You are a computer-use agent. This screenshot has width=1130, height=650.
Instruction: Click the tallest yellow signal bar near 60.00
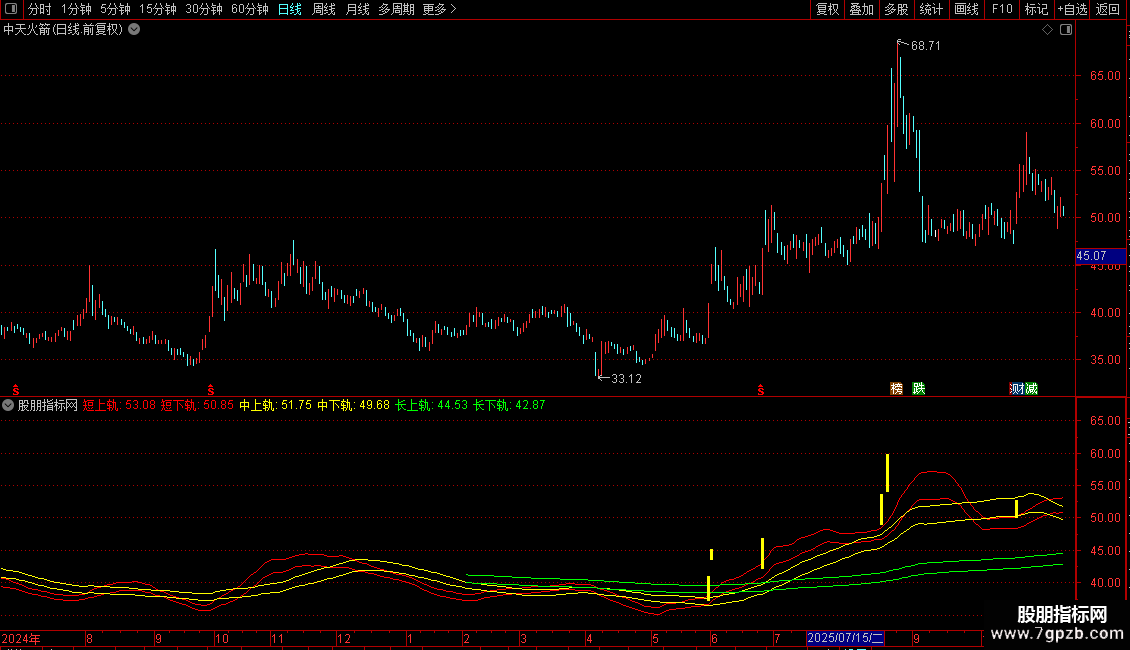tap(887, 473)
